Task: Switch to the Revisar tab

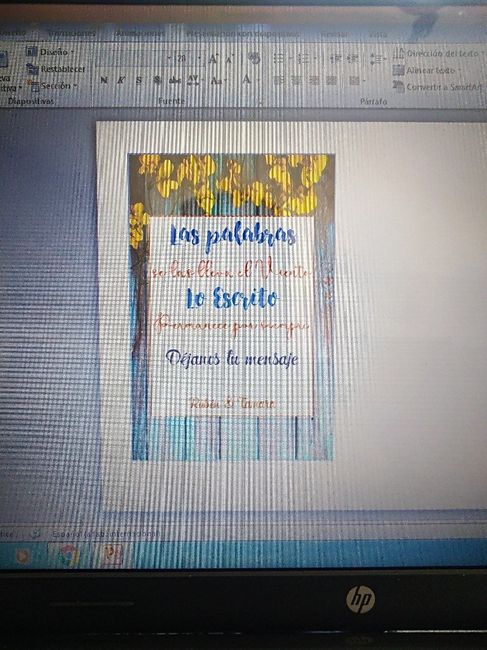Action: pyautogui.click(x=334, y=34)
